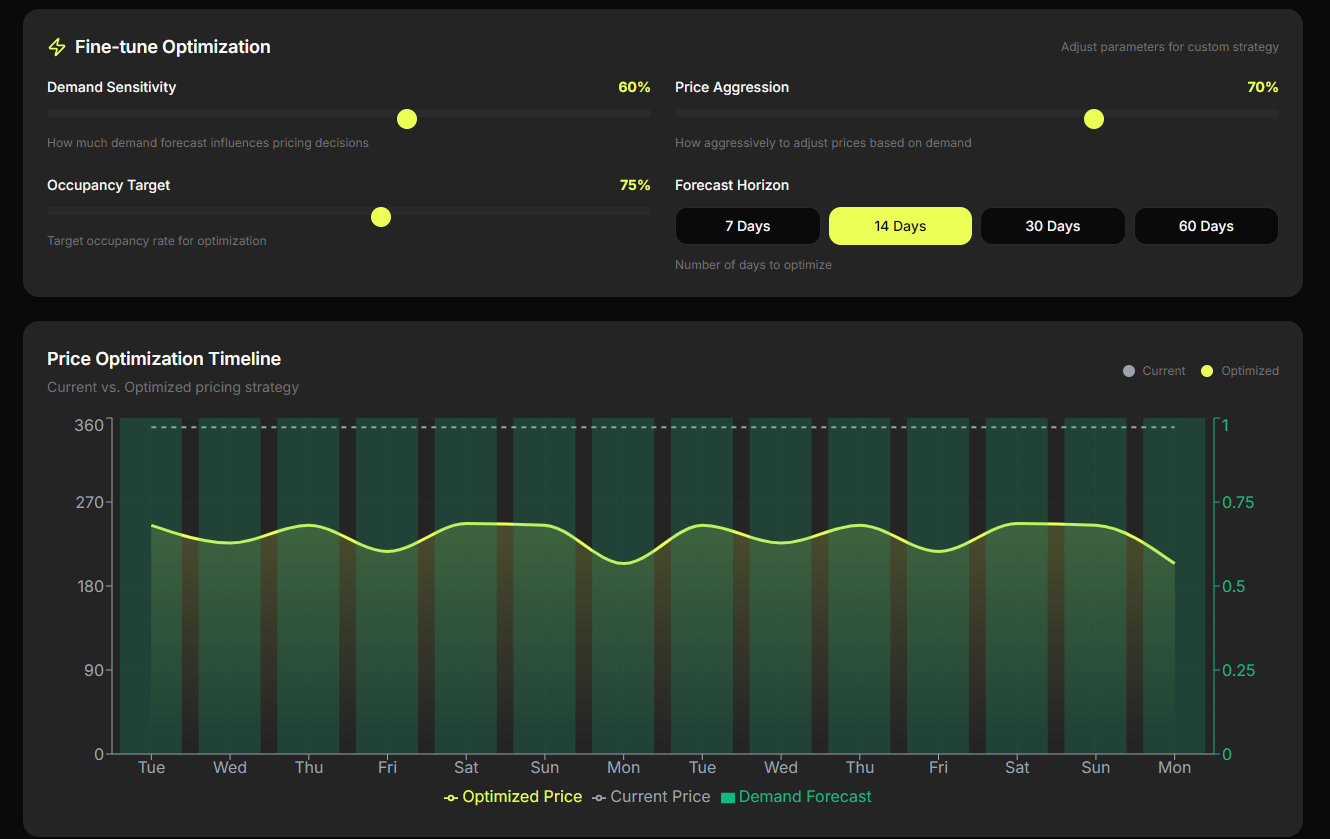
Task: Click the gray Current legend dot
Action: 1127,370
